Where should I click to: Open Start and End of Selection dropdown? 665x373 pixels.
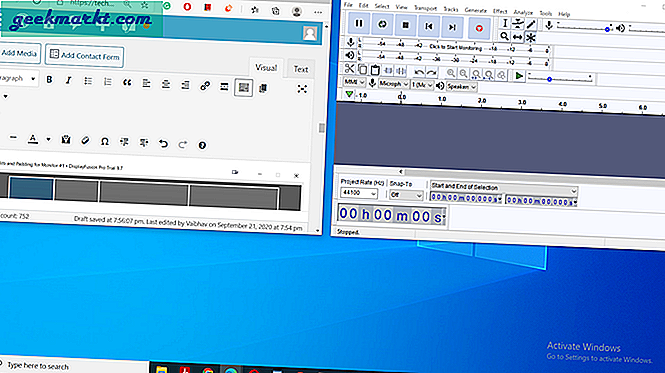[x=503, y=187]
